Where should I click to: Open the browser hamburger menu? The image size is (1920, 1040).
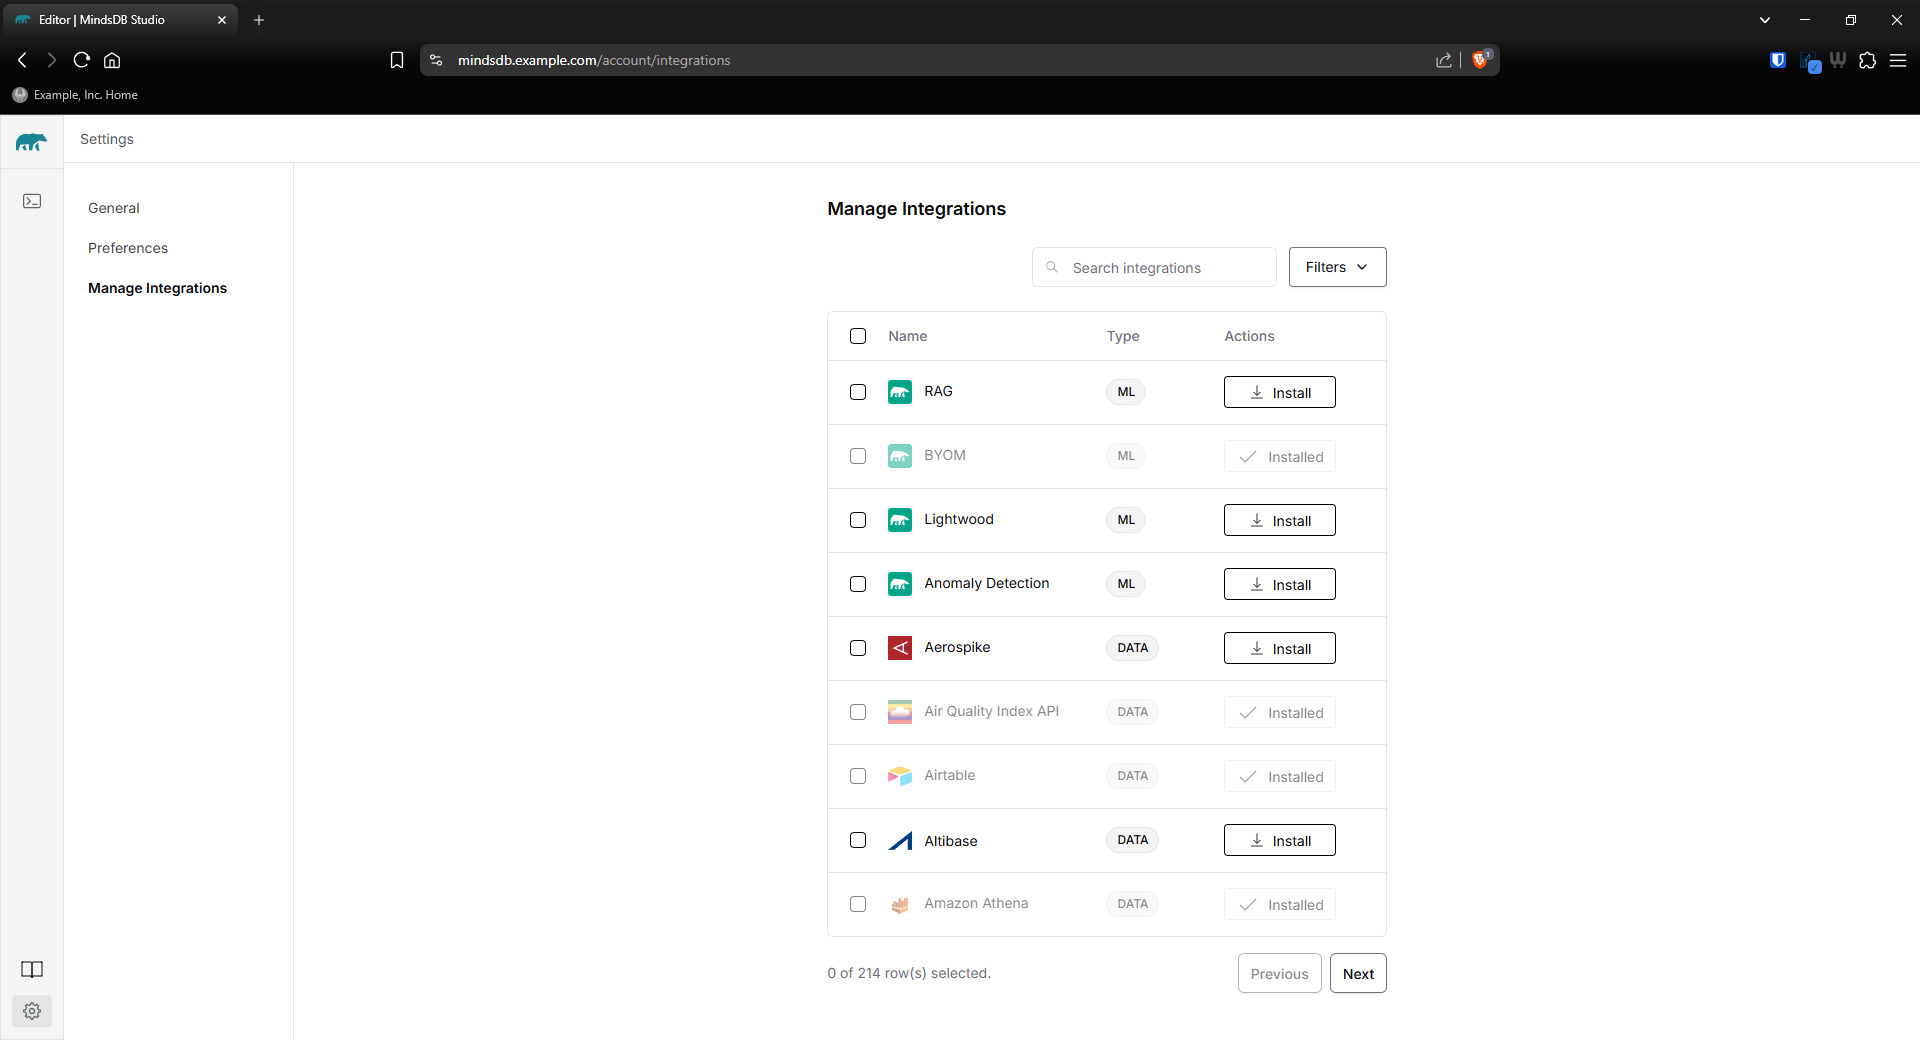1898,60
